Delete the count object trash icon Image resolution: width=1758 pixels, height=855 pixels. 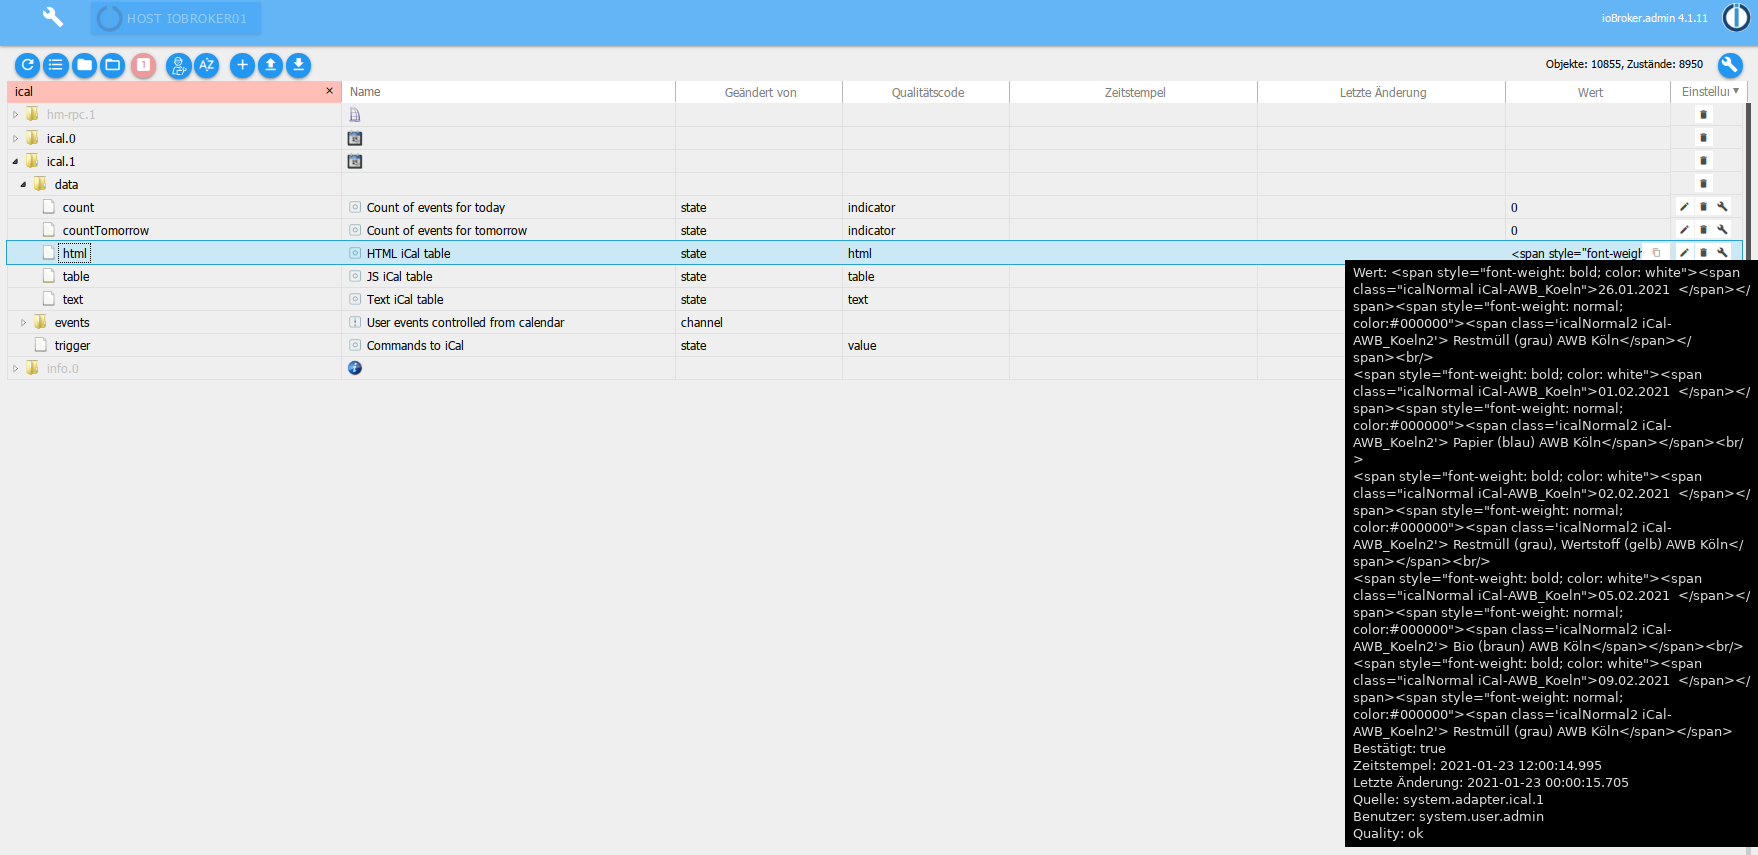point(1704,207)
